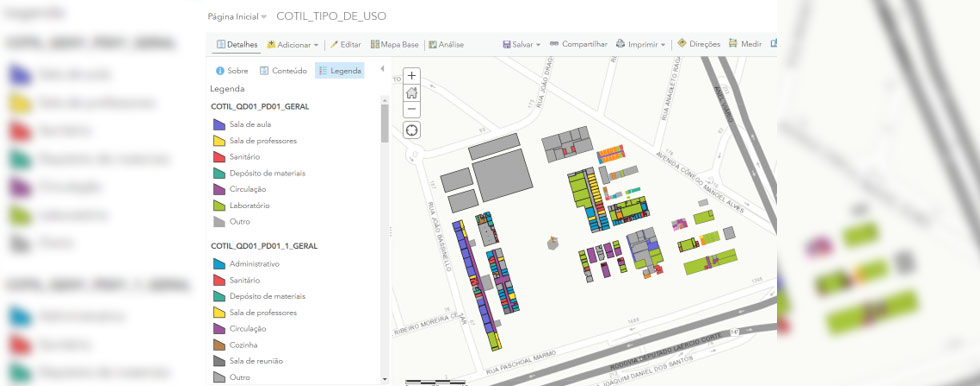Click the Laboratório green legend swatch
This screenshot has height=386, width=980.
click(219, 205)
